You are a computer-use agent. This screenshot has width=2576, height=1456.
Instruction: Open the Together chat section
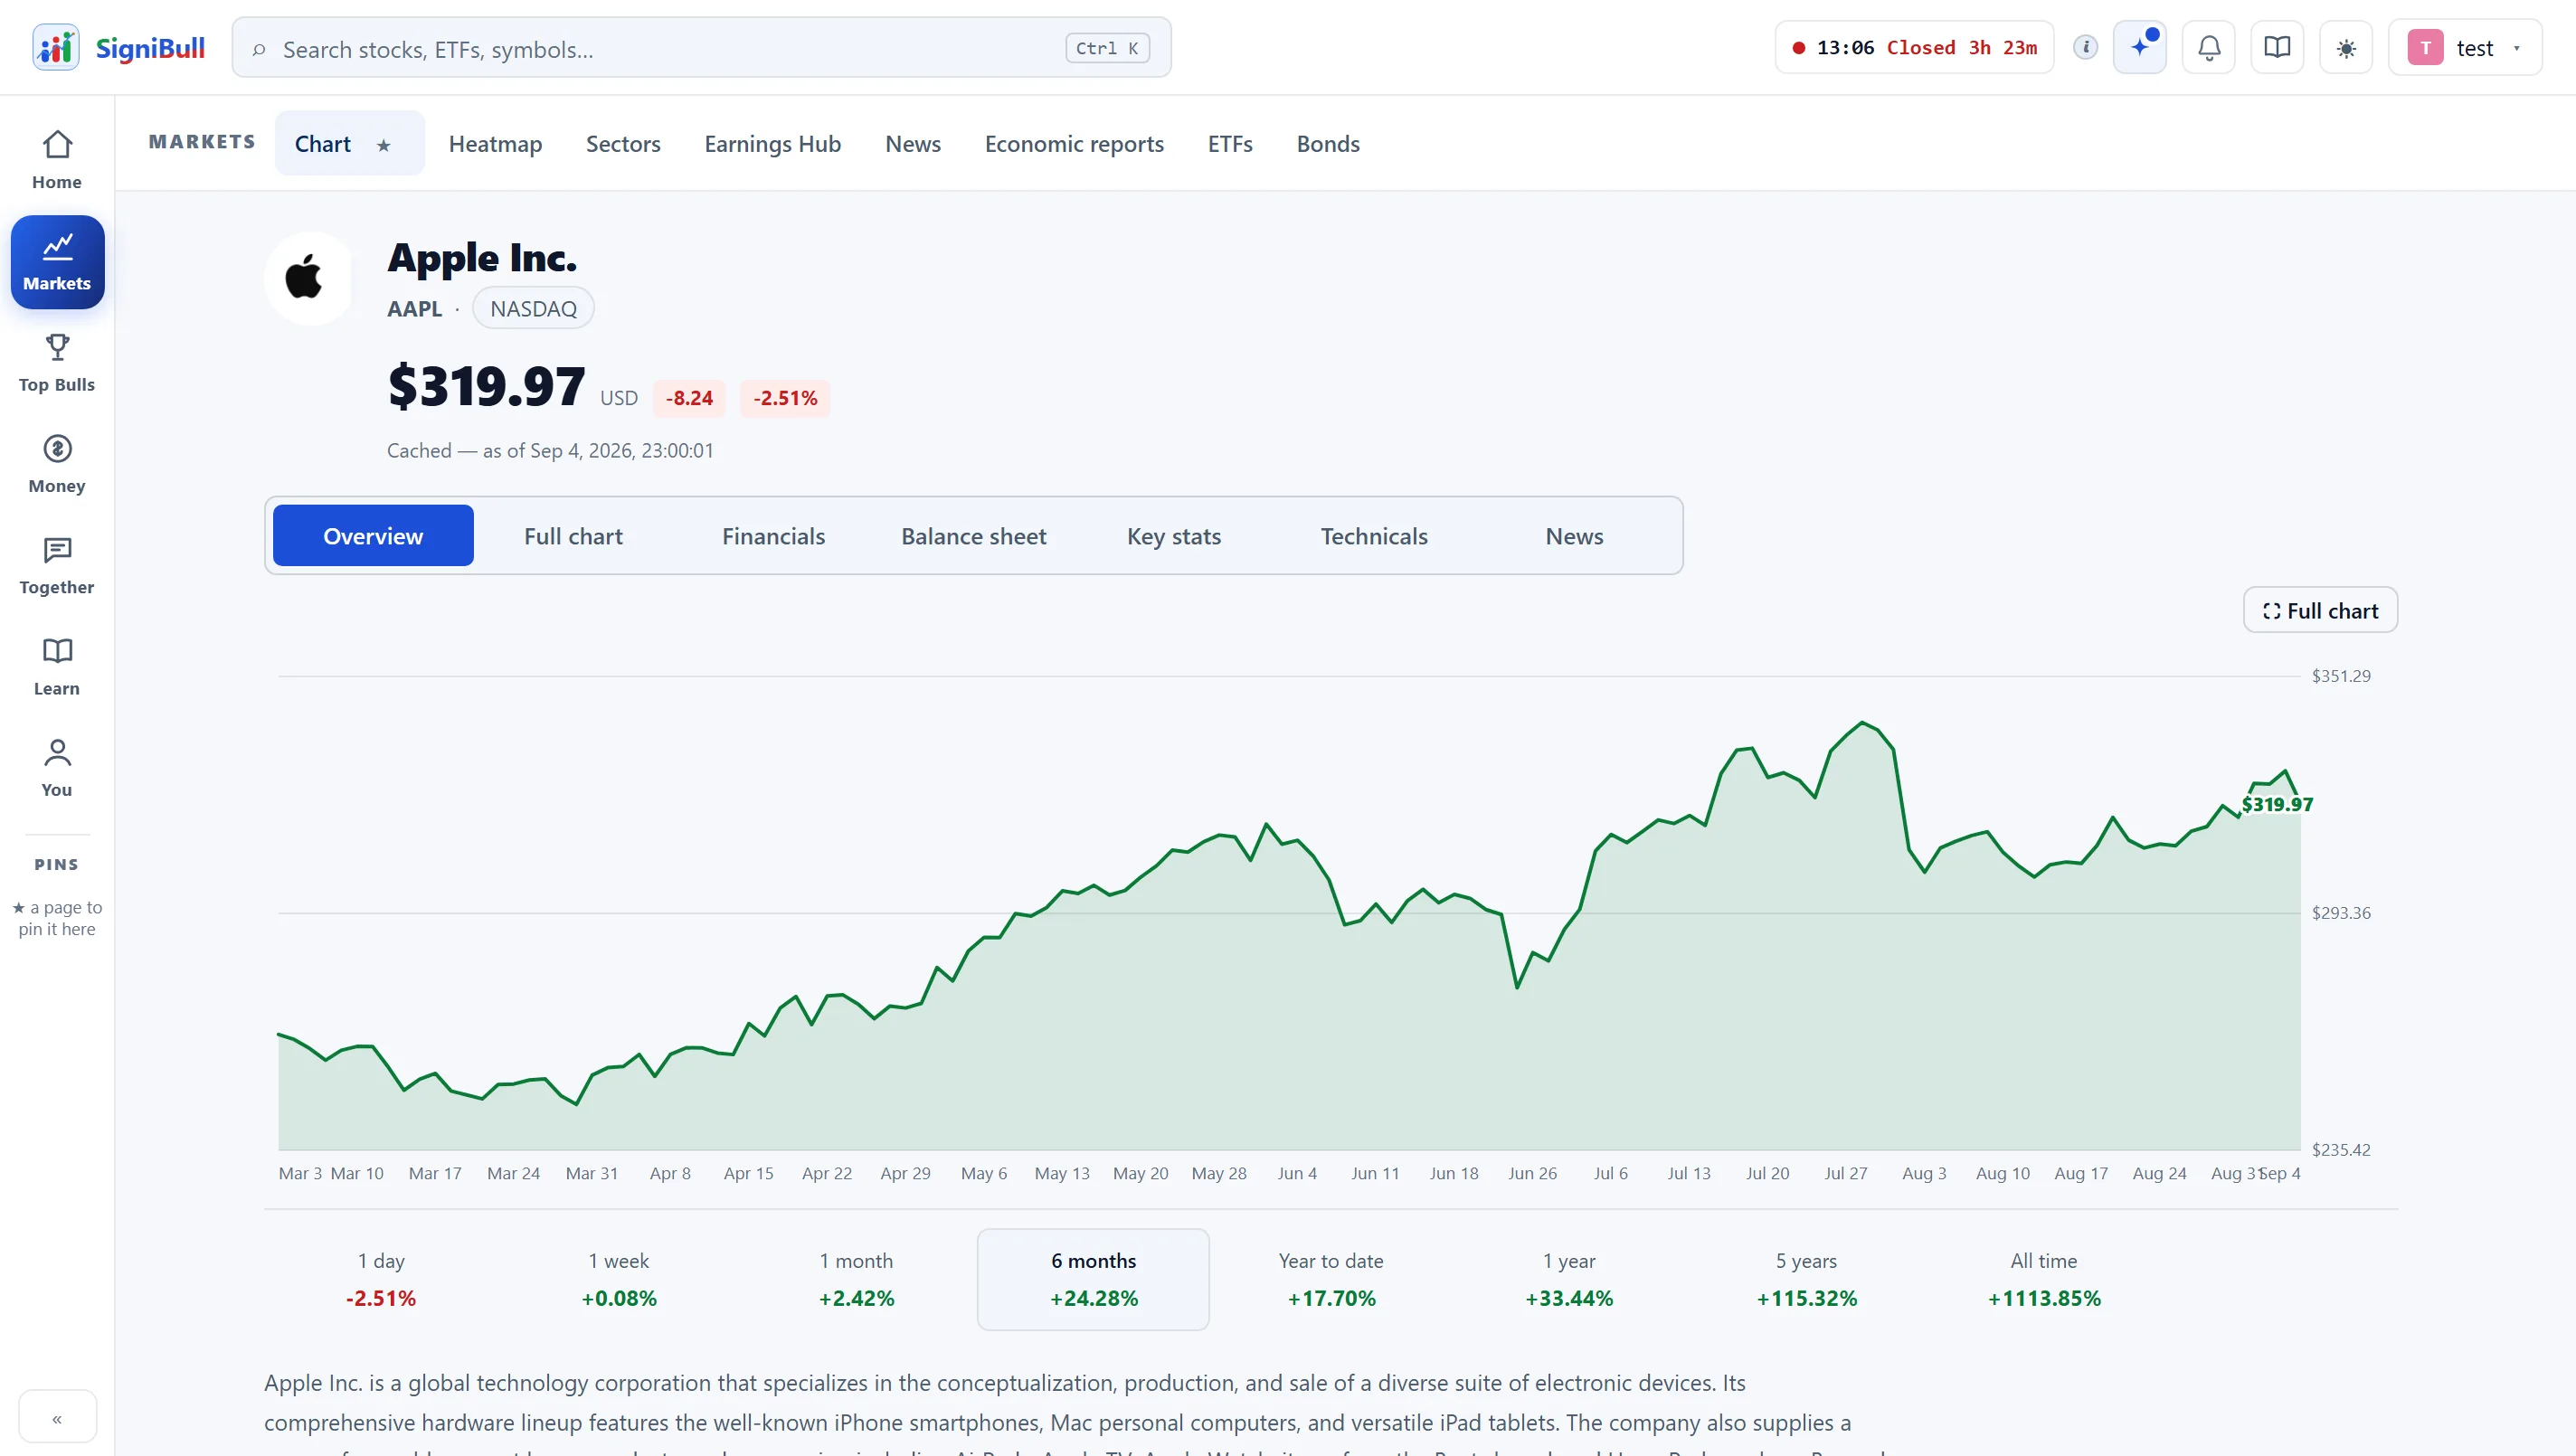[x=57, y=565]
